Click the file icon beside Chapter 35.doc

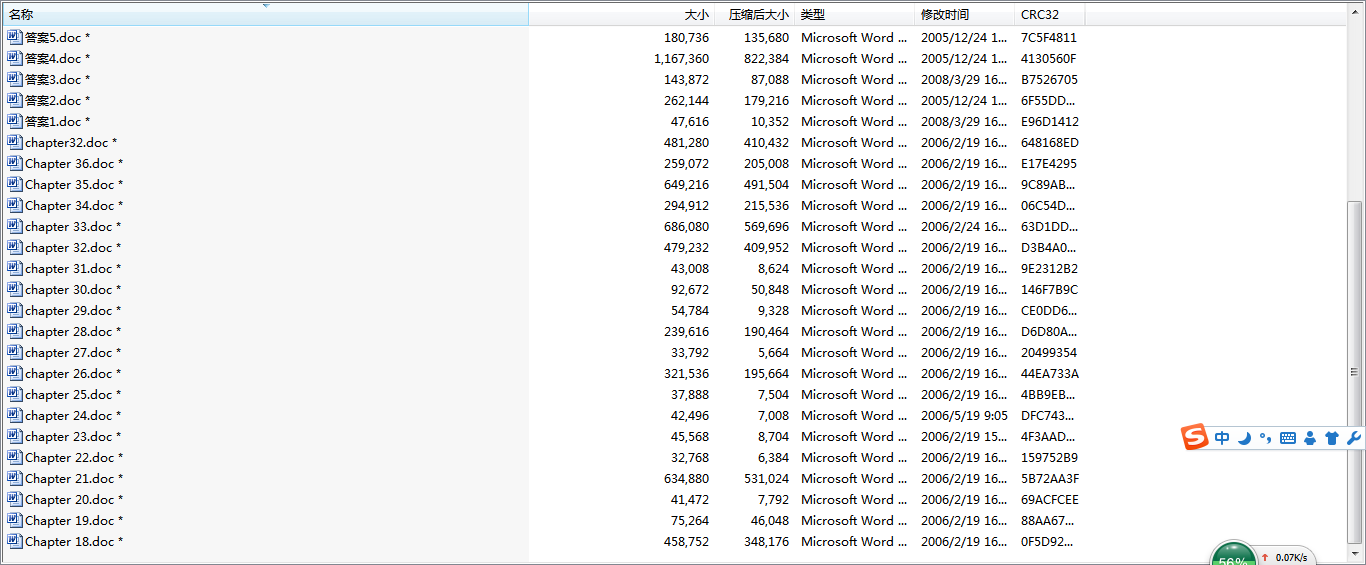pos(14,184)
